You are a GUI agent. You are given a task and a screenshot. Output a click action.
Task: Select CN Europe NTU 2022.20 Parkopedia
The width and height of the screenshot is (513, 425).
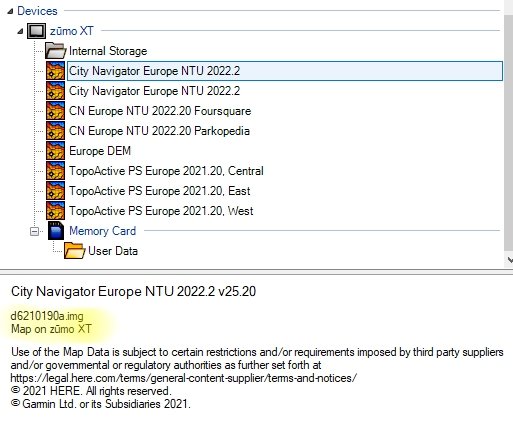pyautogui.click(x=159, y=131)
